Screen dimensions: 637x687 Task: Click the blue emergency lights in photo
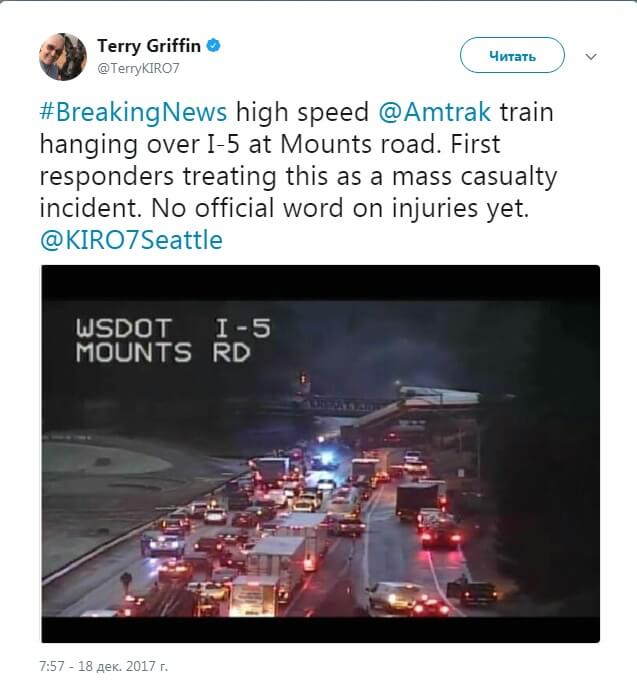pos(325,459)
